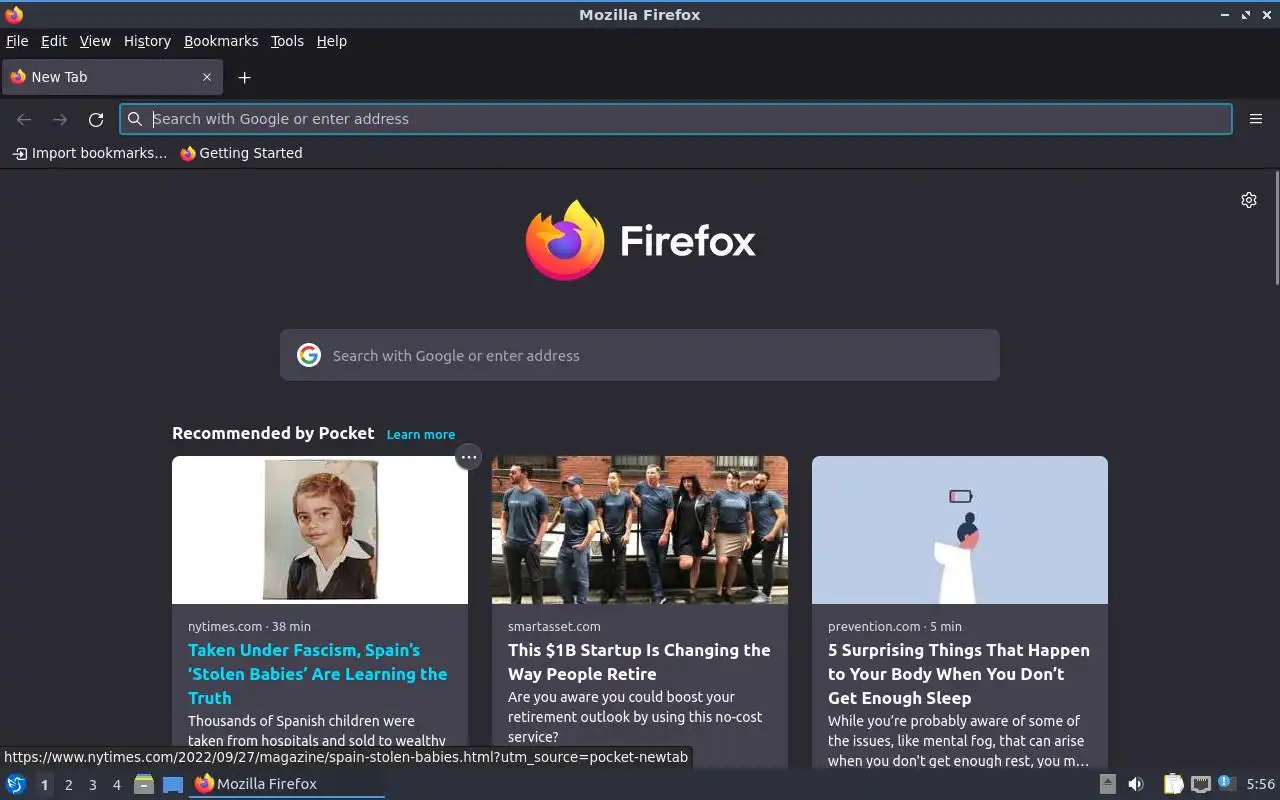The image size is (1280, 800).
Task: Click the boy portrait article thumbnail
Action: [x=320, y=530]
